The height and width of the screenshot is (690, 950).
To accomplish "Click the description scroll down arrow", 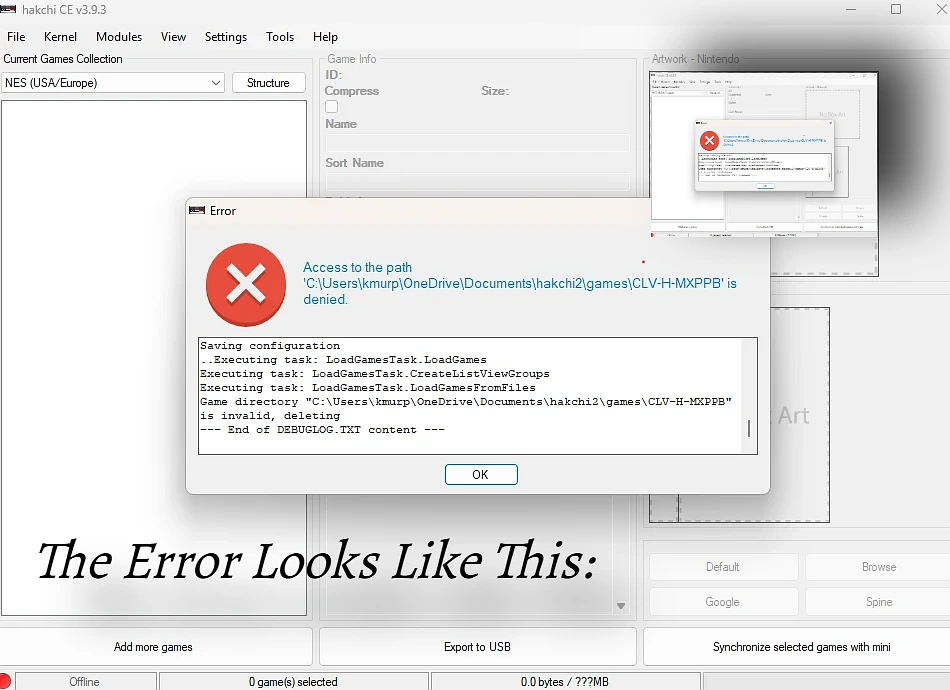I will [x=621, y=606].
